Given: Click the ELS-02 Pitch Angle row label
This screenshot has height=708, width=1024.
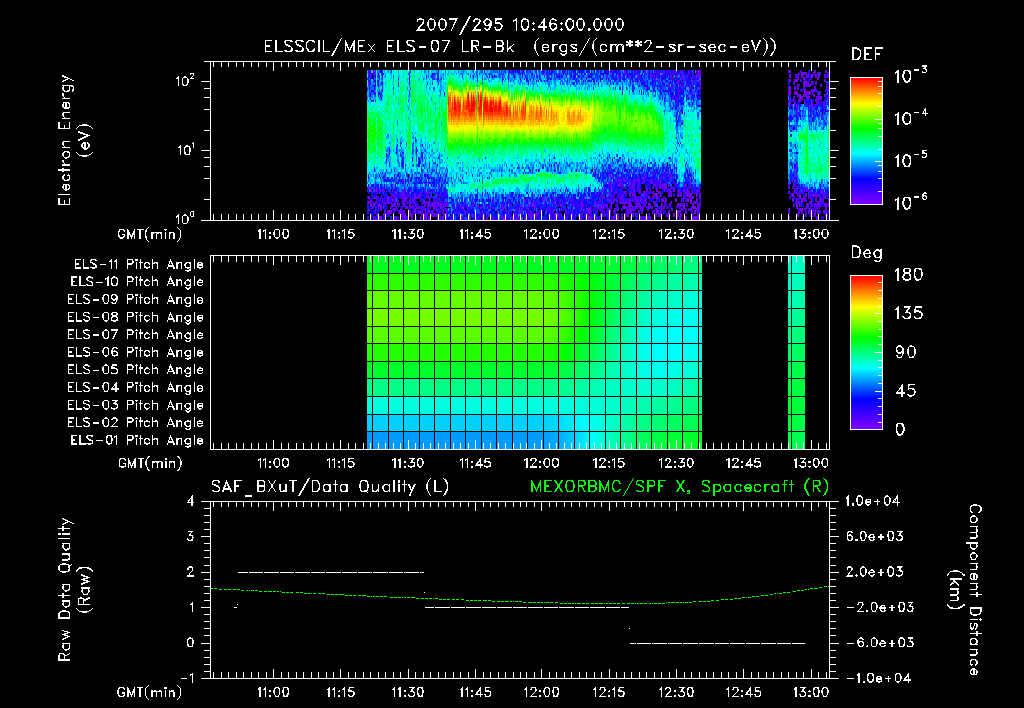Looking at the screenshot, I should pyautogui.click(x=135, y=423).
